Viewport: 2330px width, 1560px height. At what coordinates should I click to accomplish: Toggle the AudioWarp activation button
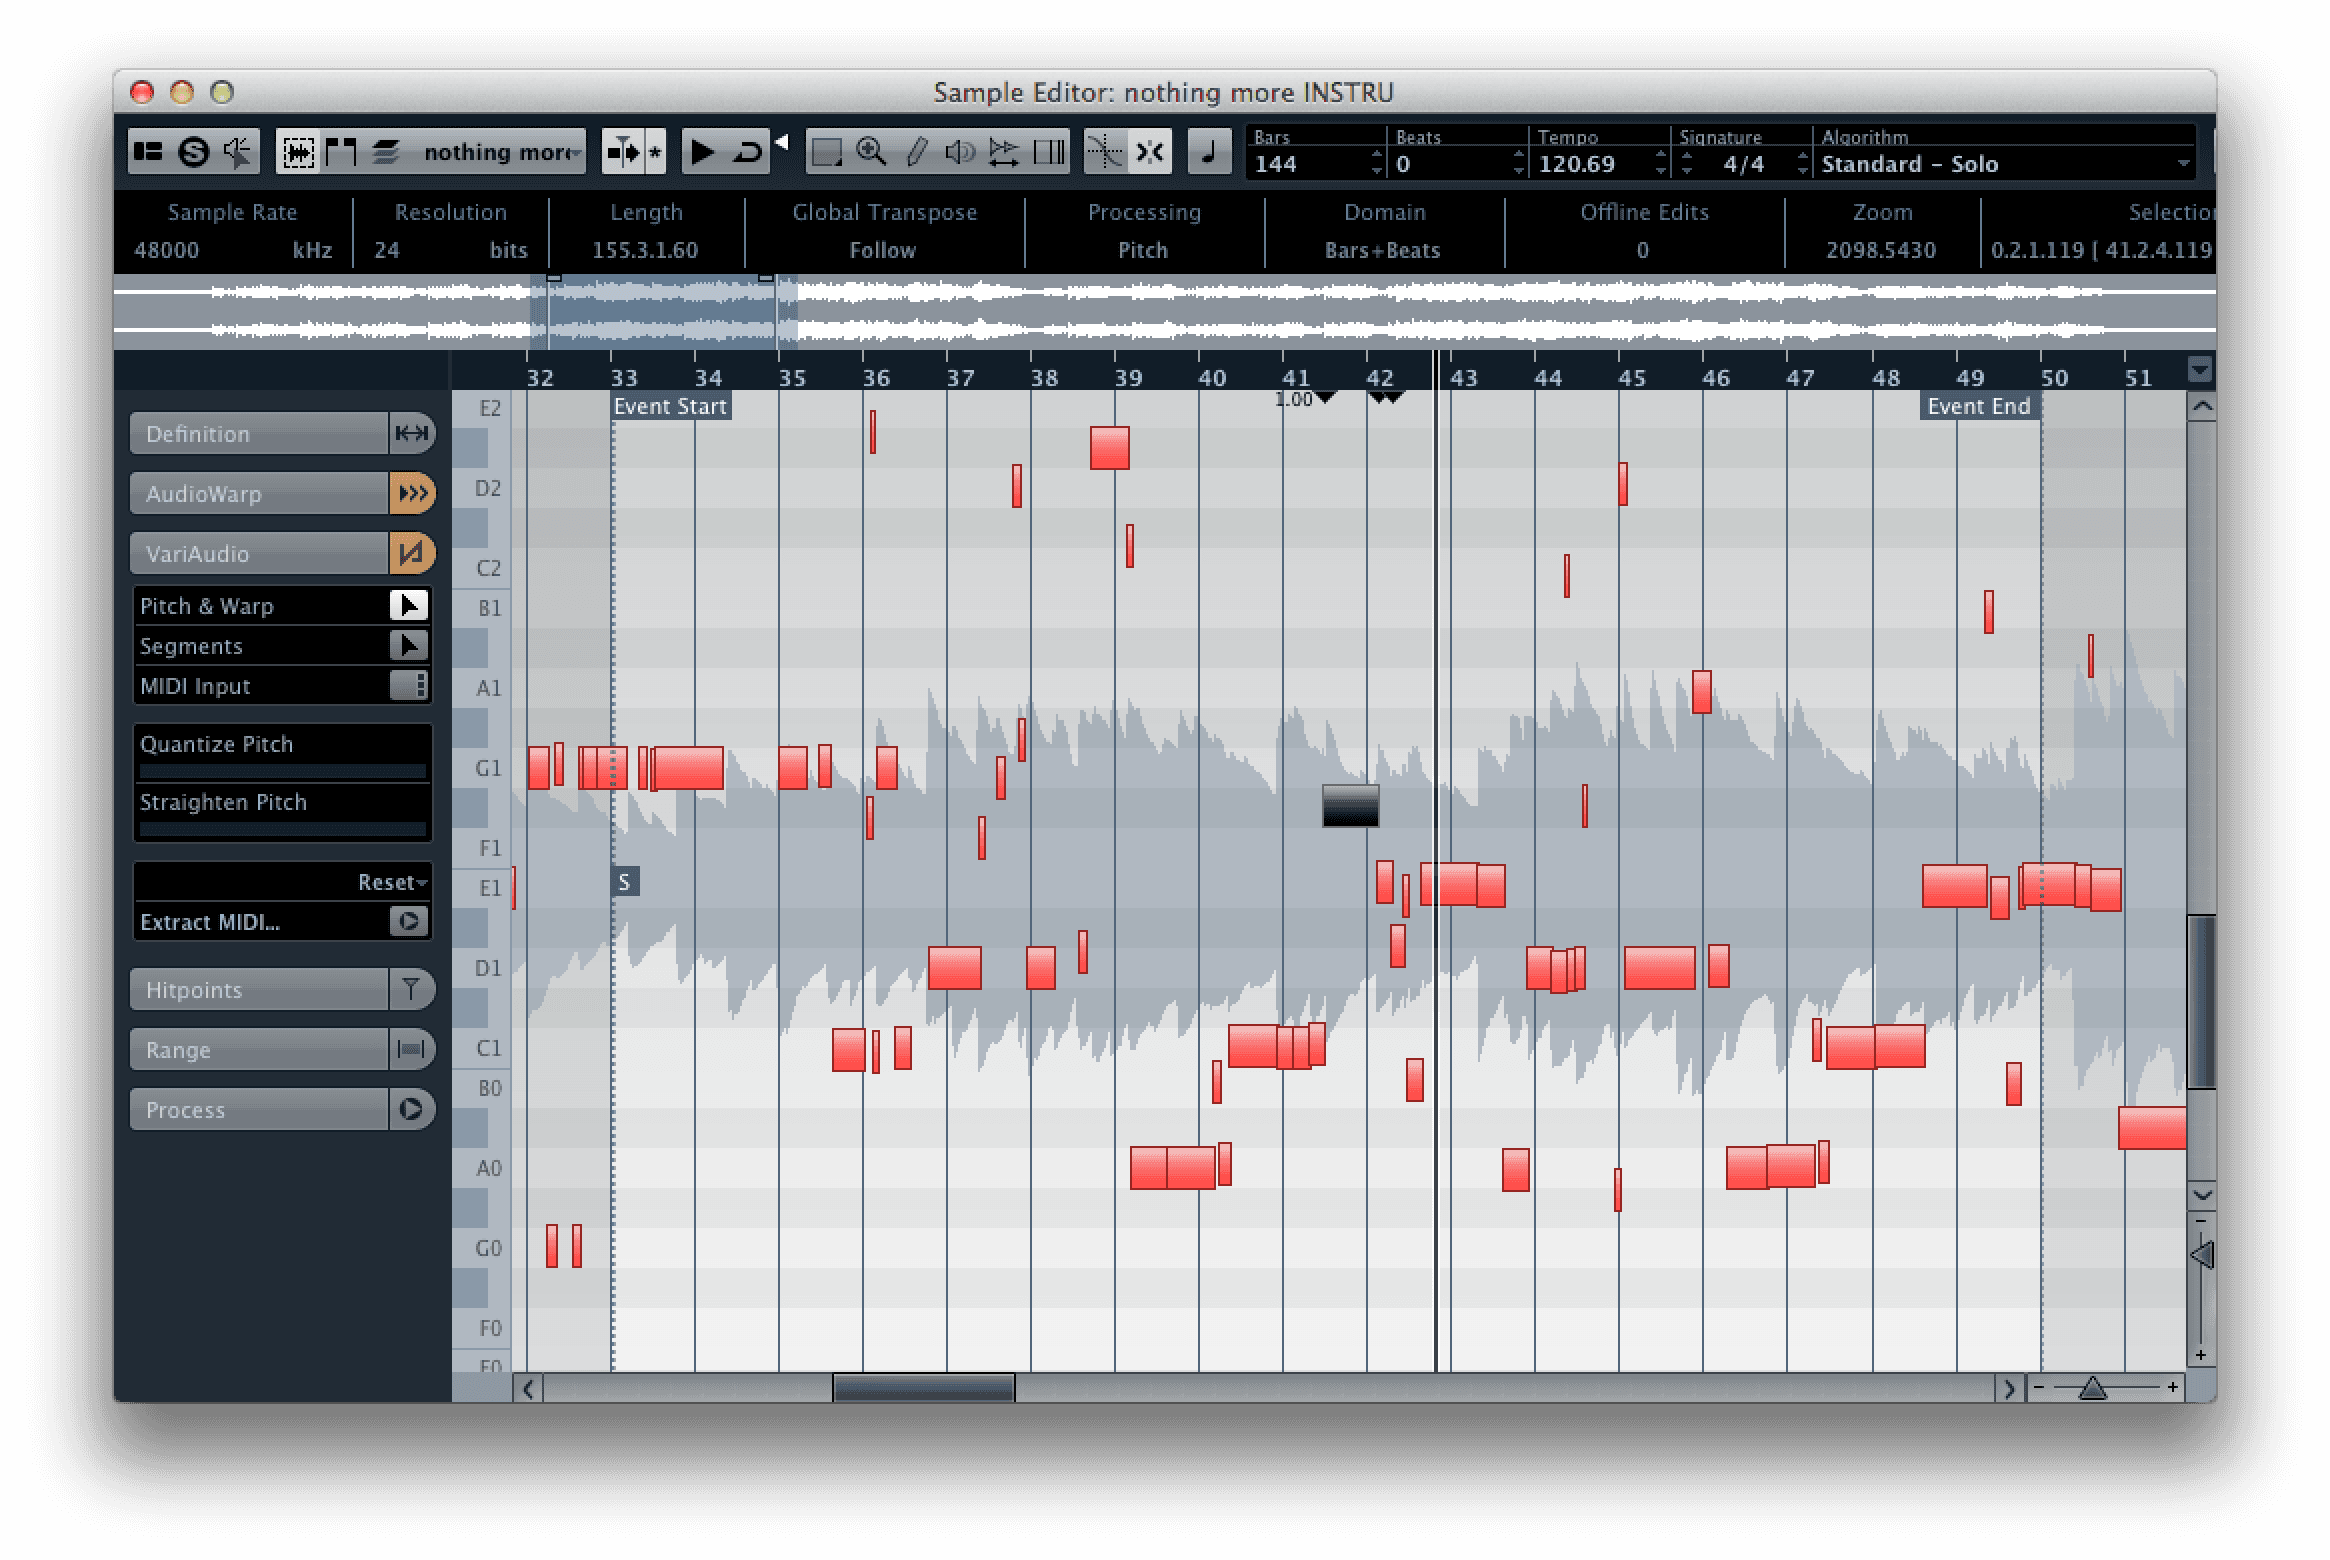click(x=414, y=493)
